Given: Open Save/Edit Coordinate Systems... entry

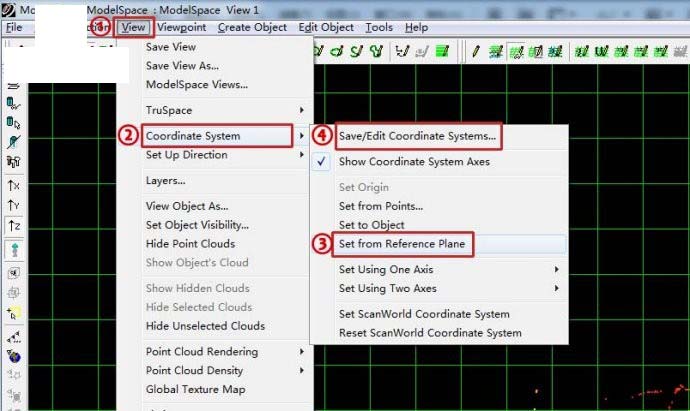Looking at the screenshot, I should (417, 136).
